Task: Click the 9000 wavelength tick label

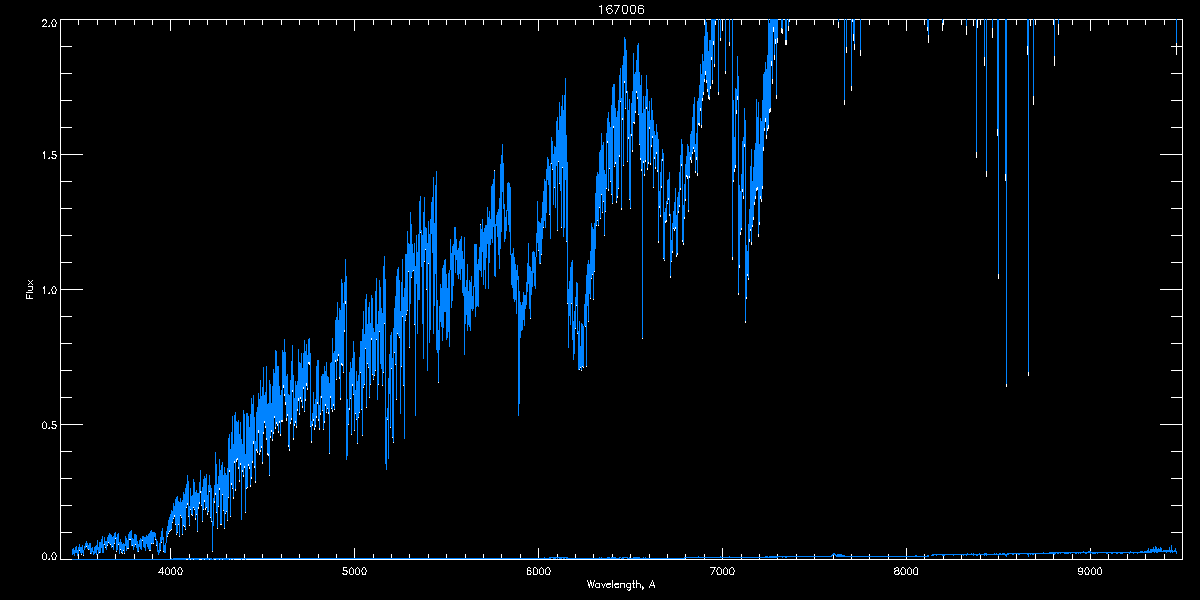Action: tap(1090, 571)
